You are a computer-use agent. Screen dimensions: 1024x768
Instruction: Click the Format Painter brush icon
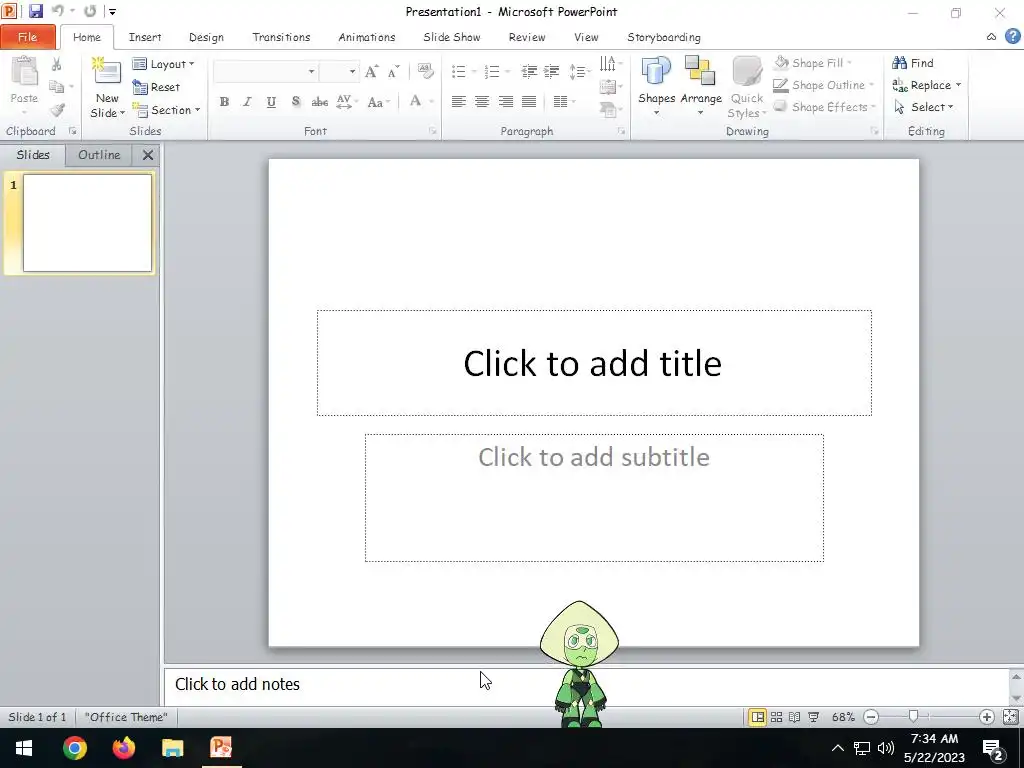[57, 109]
